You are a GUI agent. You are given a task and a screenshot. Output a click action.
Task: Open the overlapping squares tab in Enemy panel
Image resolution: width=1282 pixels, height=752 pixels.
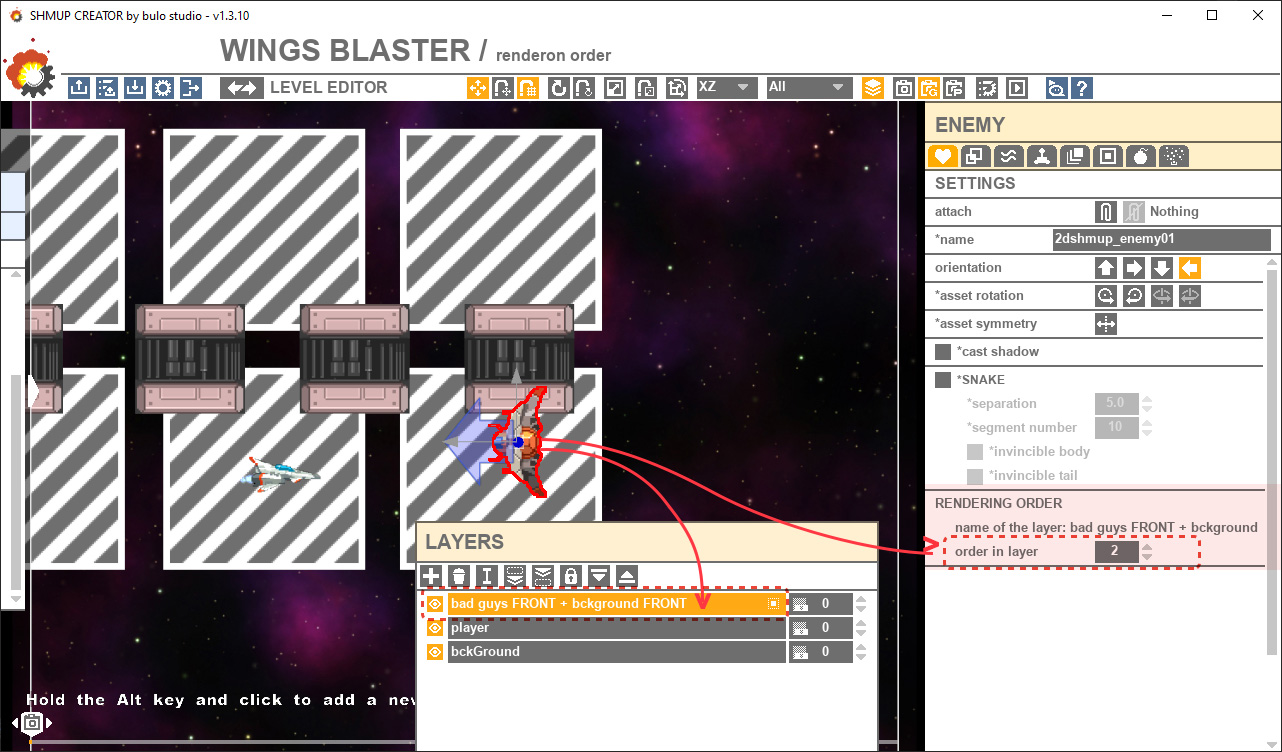(976, 156)
